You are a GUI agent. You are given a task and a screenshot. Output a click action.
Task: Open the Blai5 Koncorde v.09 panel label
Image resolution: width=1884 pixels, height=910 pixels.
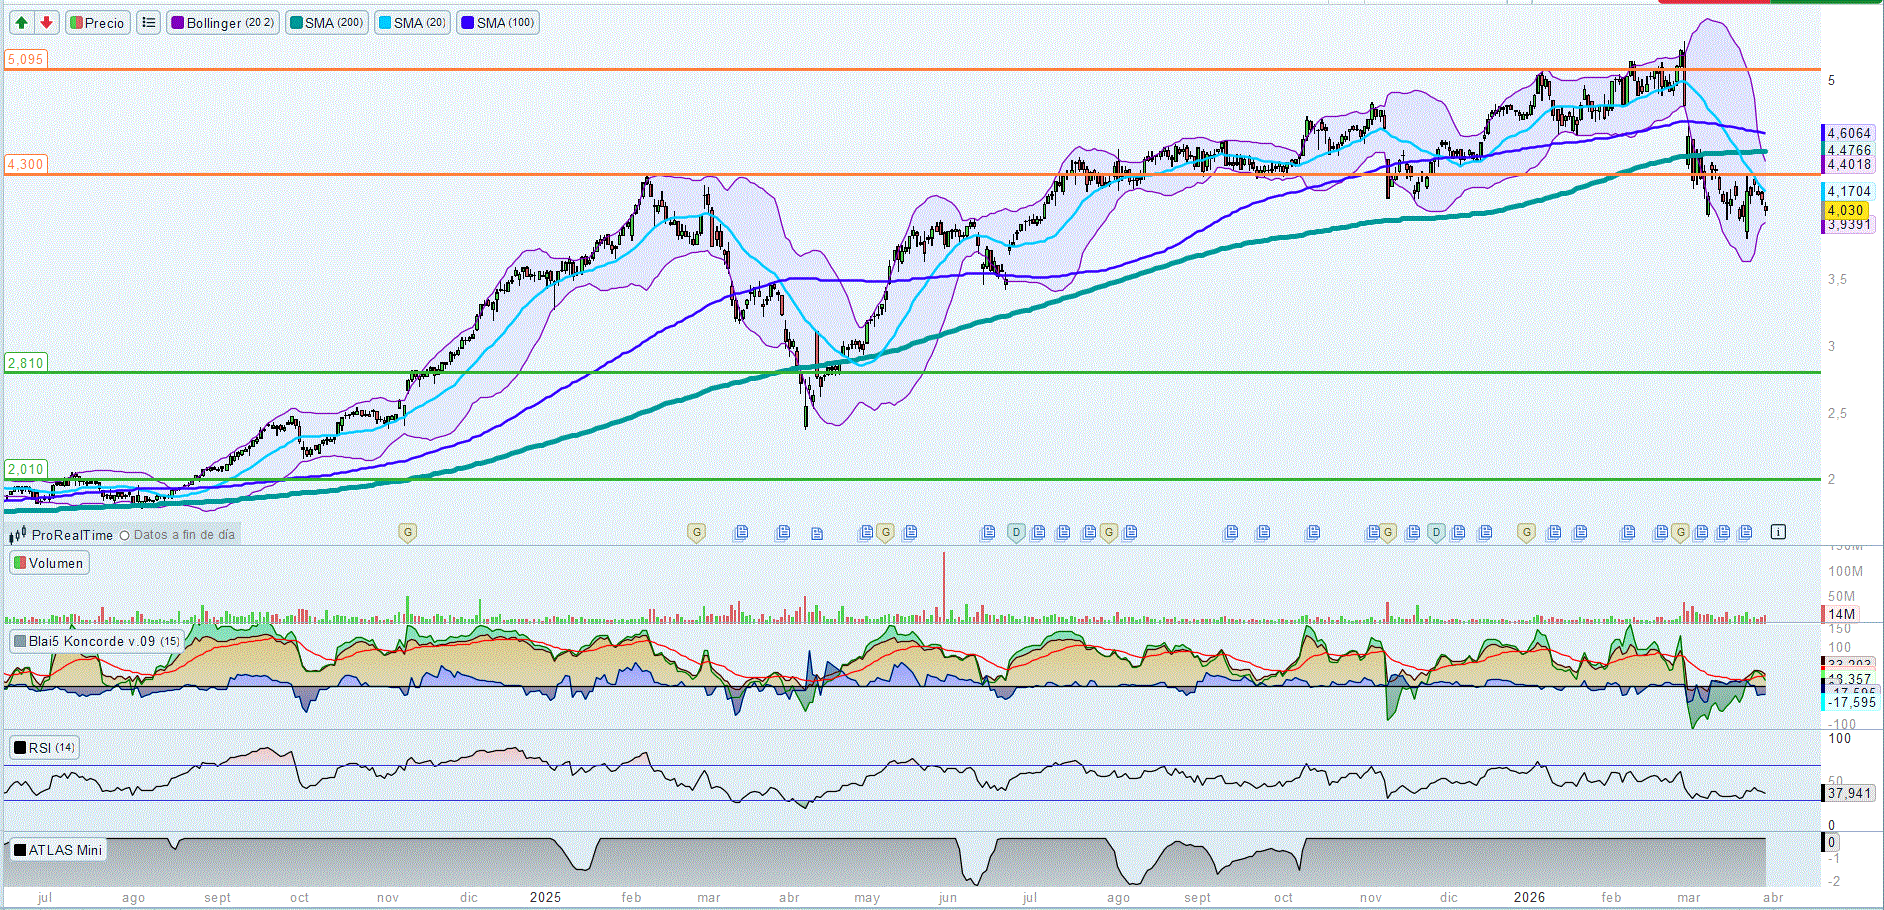(x=96, y=641)
